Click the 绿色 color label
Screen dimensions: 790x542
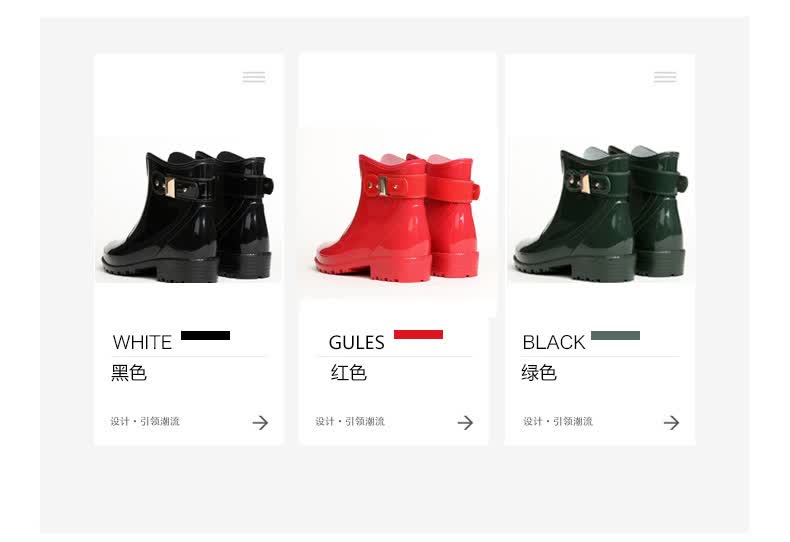[539, 373]
